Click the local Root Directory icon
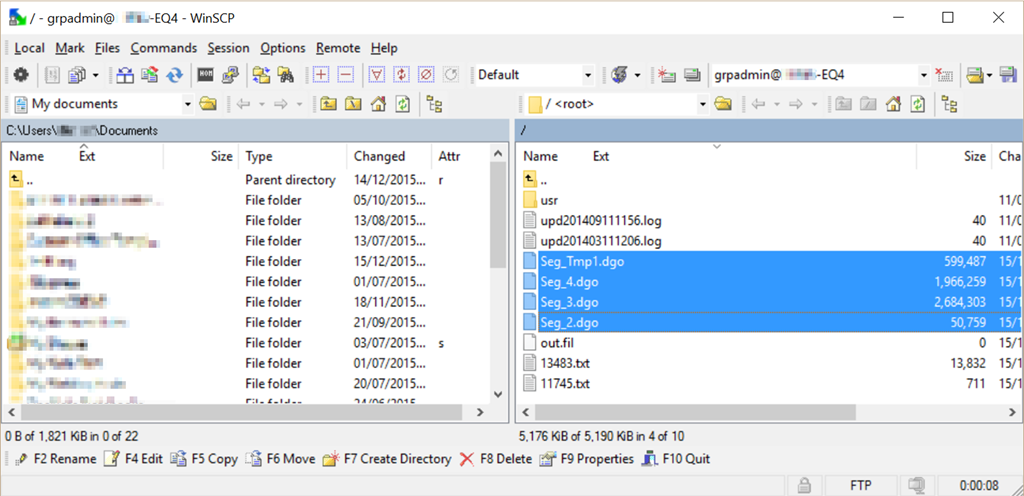Screen dimensions: 1024x496 click(x=353, y=104)
